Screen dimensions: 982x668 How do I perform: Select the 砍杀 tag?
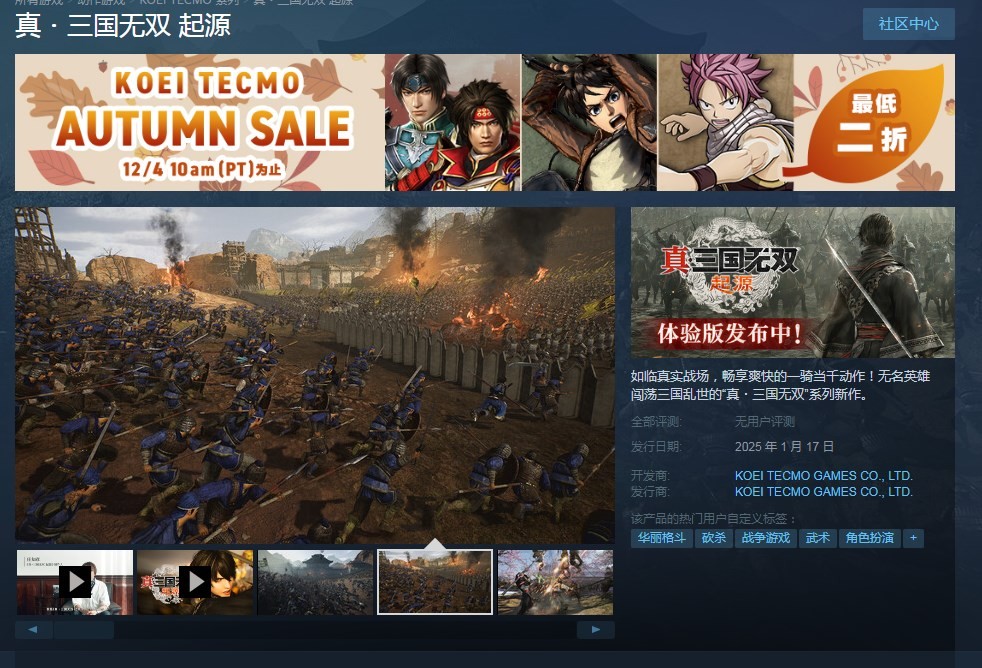click(x=714, y=538)
